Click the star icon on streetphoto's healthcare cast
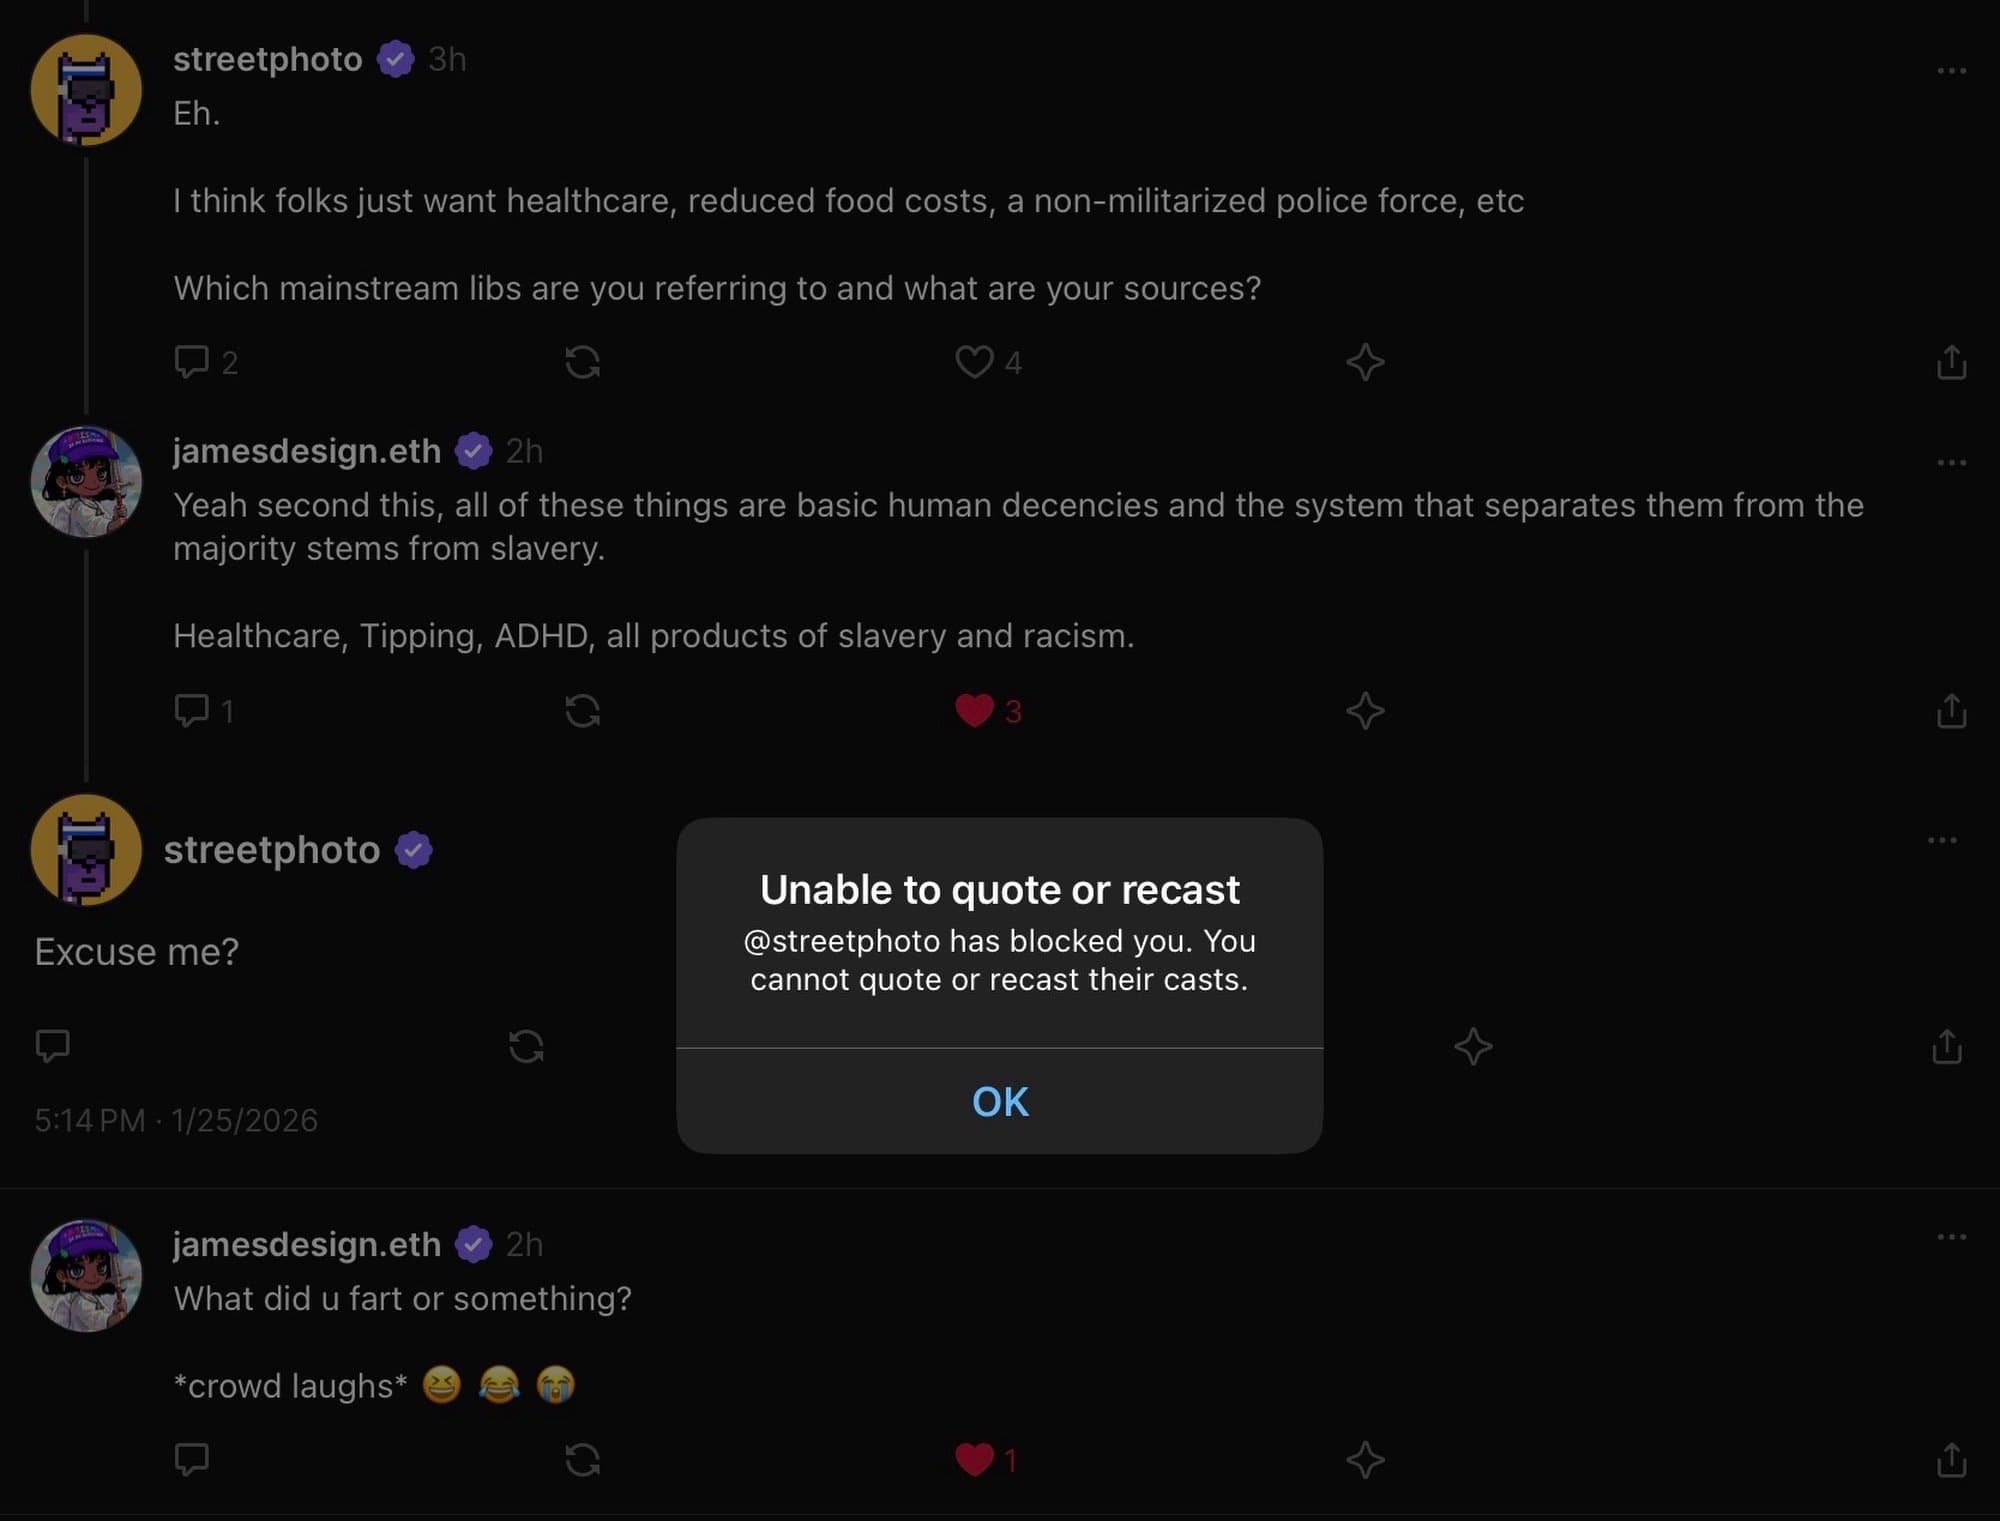Screen dimensions: 2000x1521 tap(1365, 361)
